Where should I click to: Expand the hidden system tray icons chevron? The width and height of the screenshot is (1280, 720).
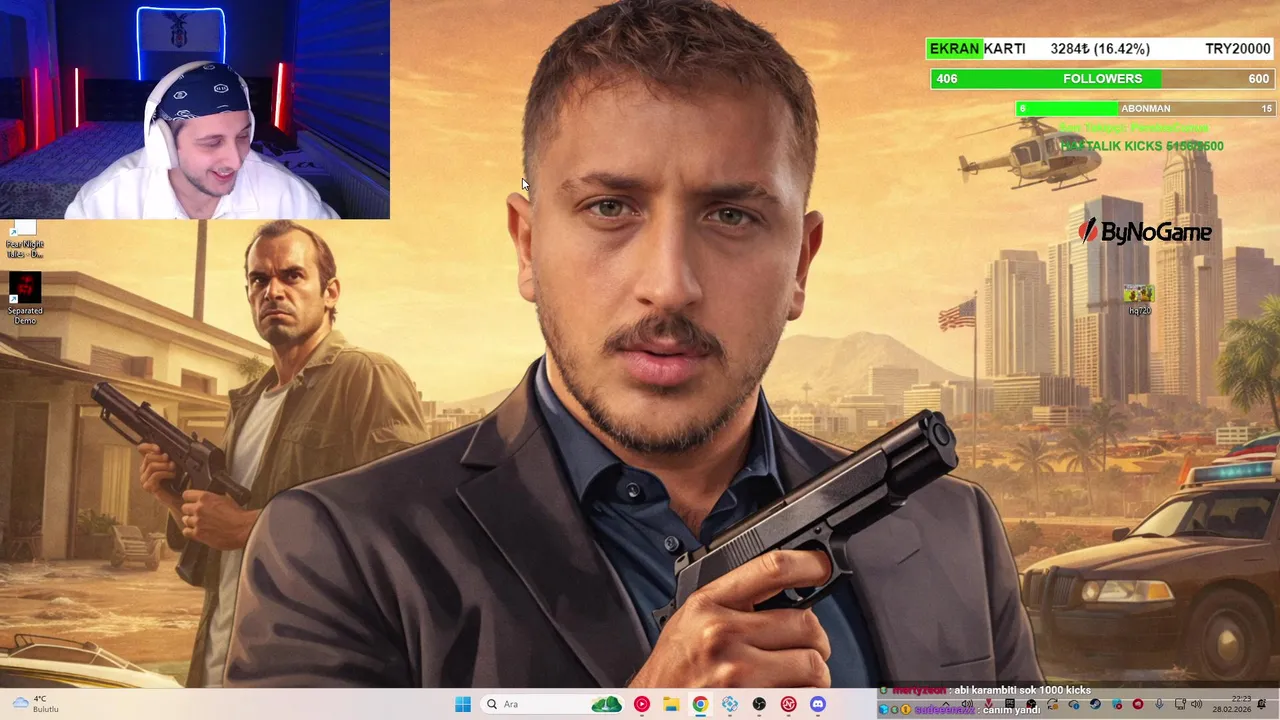pyautogui.click(x=946, y=704)
